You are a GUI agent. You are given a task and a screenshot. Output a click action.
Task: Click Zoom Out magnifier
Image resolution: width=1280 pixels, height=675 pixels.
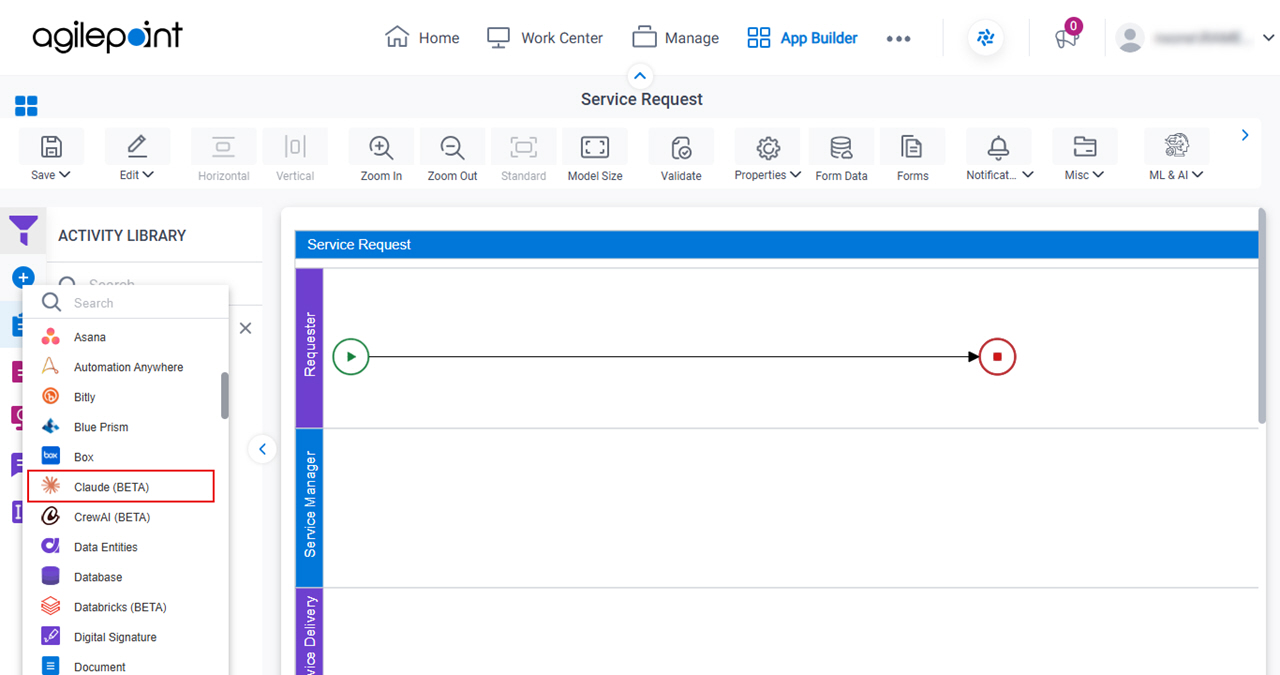pyautogui.click(x=453, y=147)
